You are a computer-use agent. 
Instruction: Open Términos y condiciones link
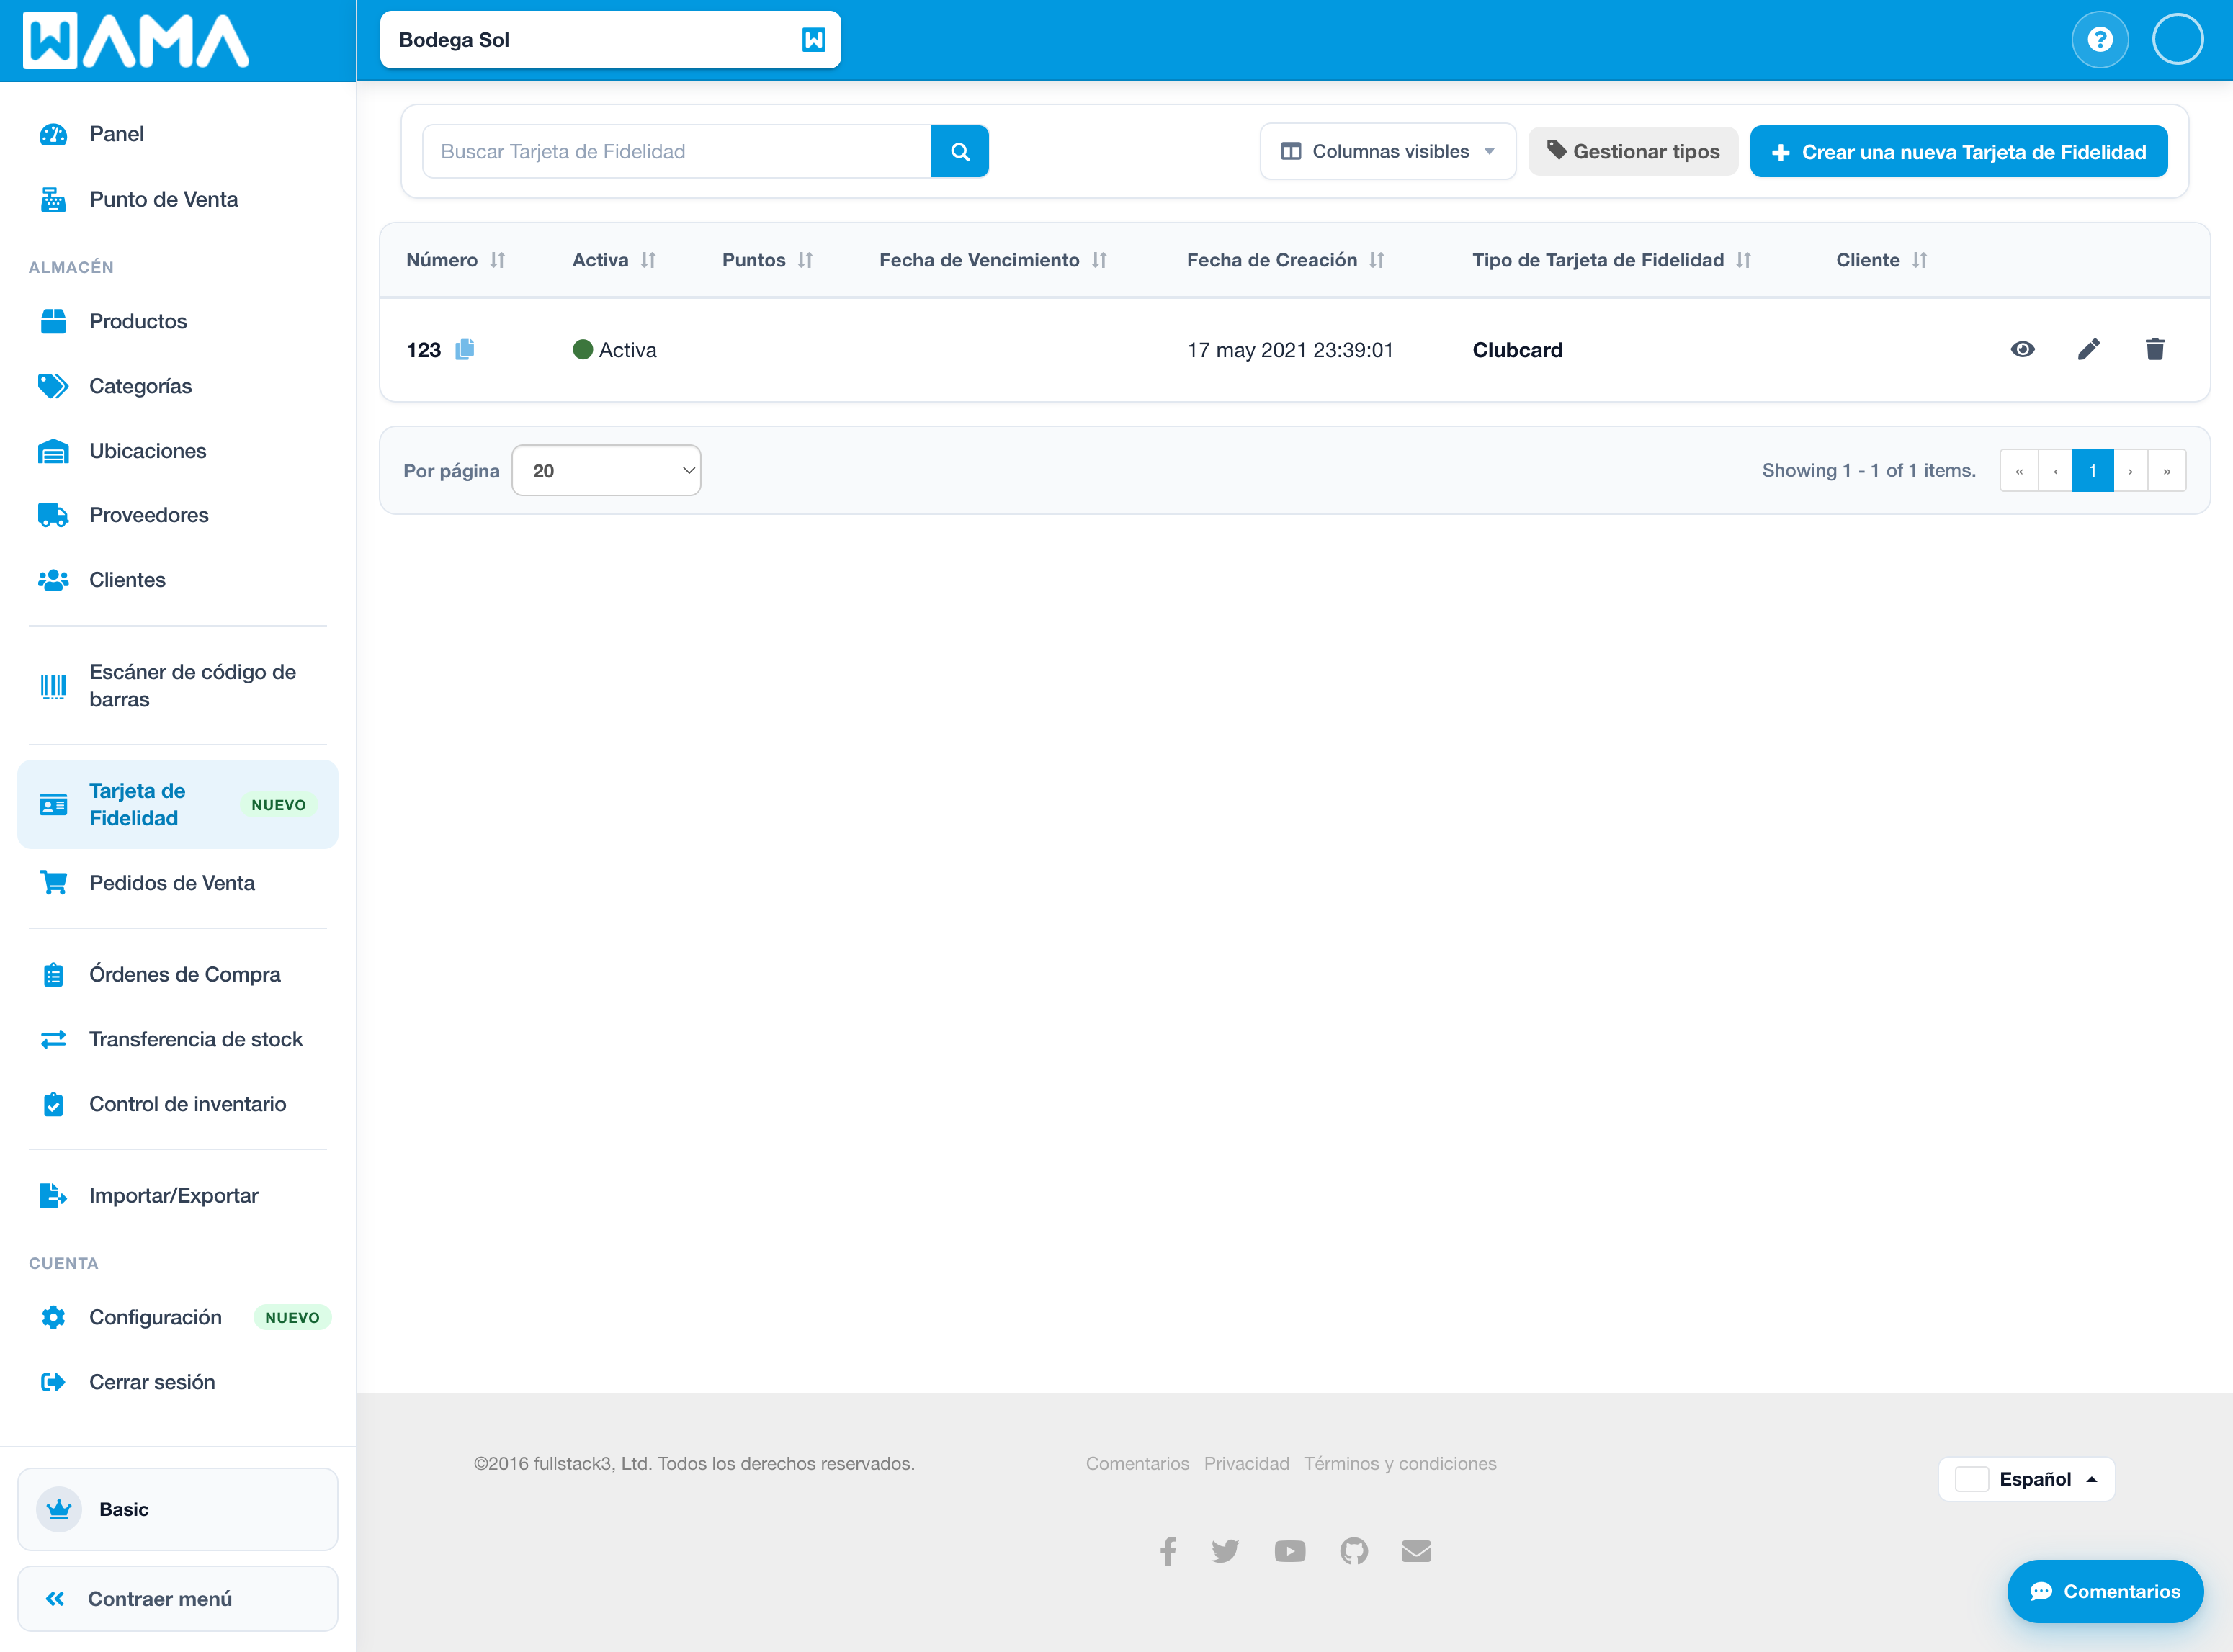(1399, 1463)
